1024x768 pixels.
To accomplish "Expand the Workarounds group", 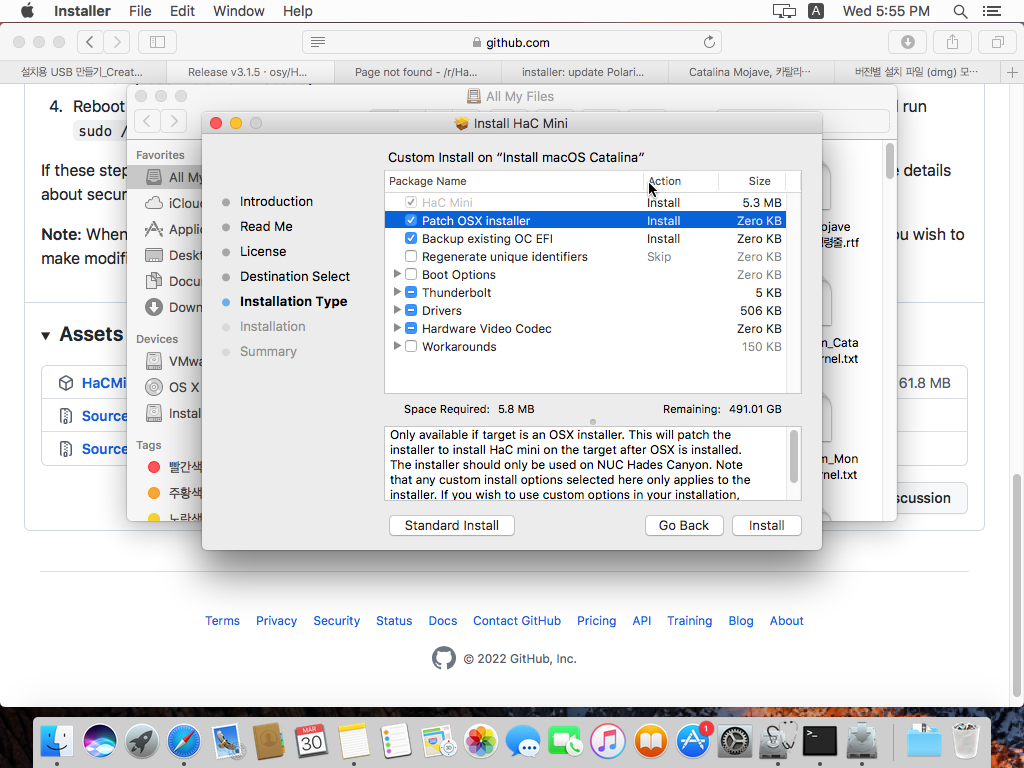I will click(x=397, y=346).
